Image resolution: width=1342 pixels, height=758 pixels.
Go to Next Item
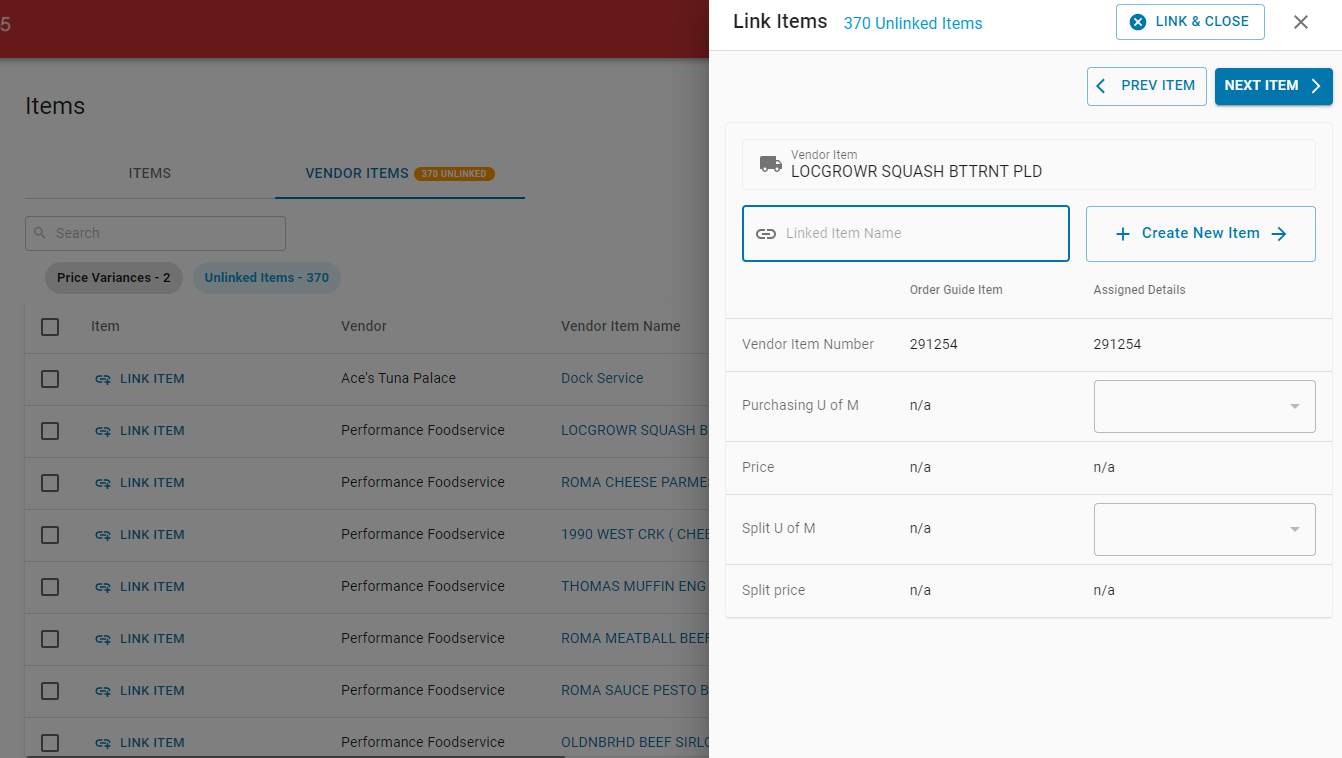(x=1274, y=86)
